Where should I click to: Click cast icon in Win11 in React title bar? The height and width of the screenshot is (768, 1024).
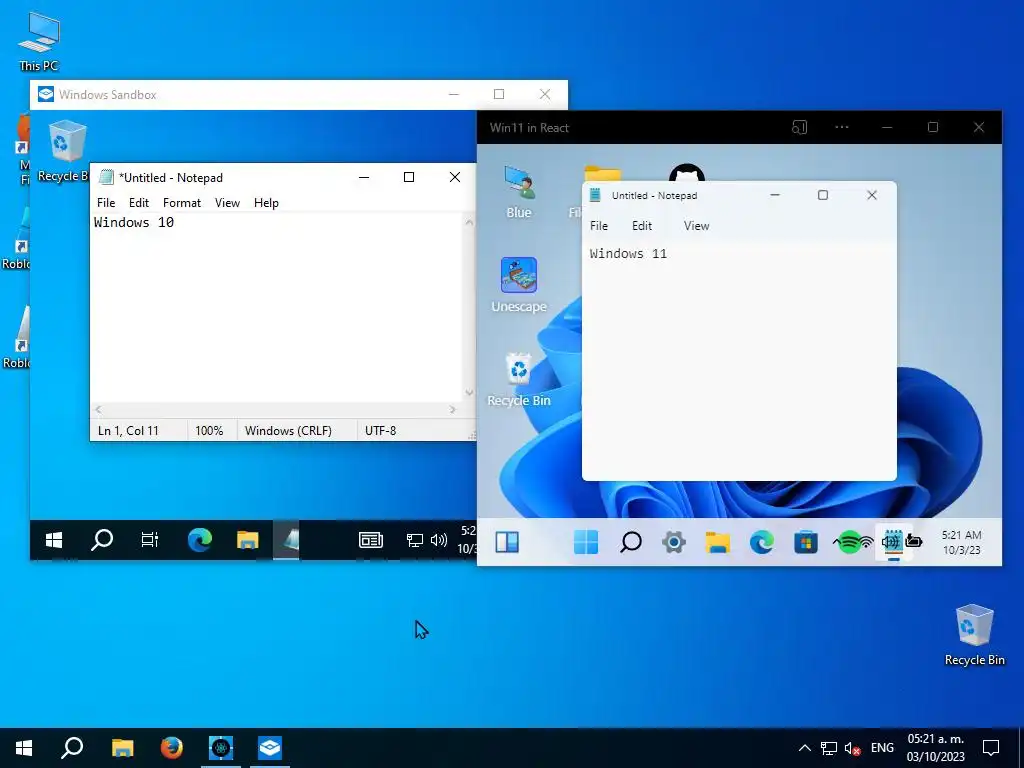799,127
